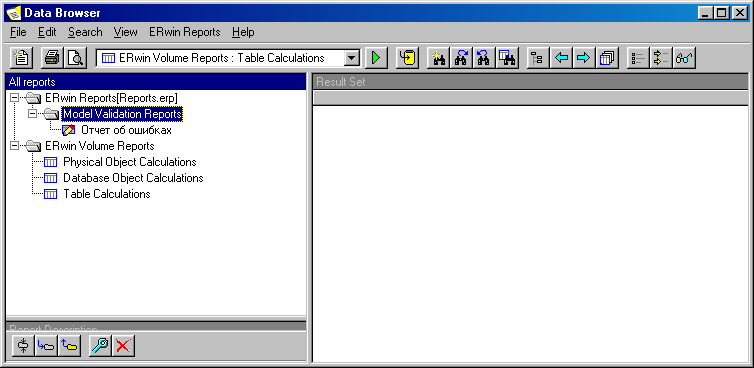The image size is (754, 368).
Task: Collapse the ERwin Volume Reports node
Action: pyautogui.click(x=15, y=146)
